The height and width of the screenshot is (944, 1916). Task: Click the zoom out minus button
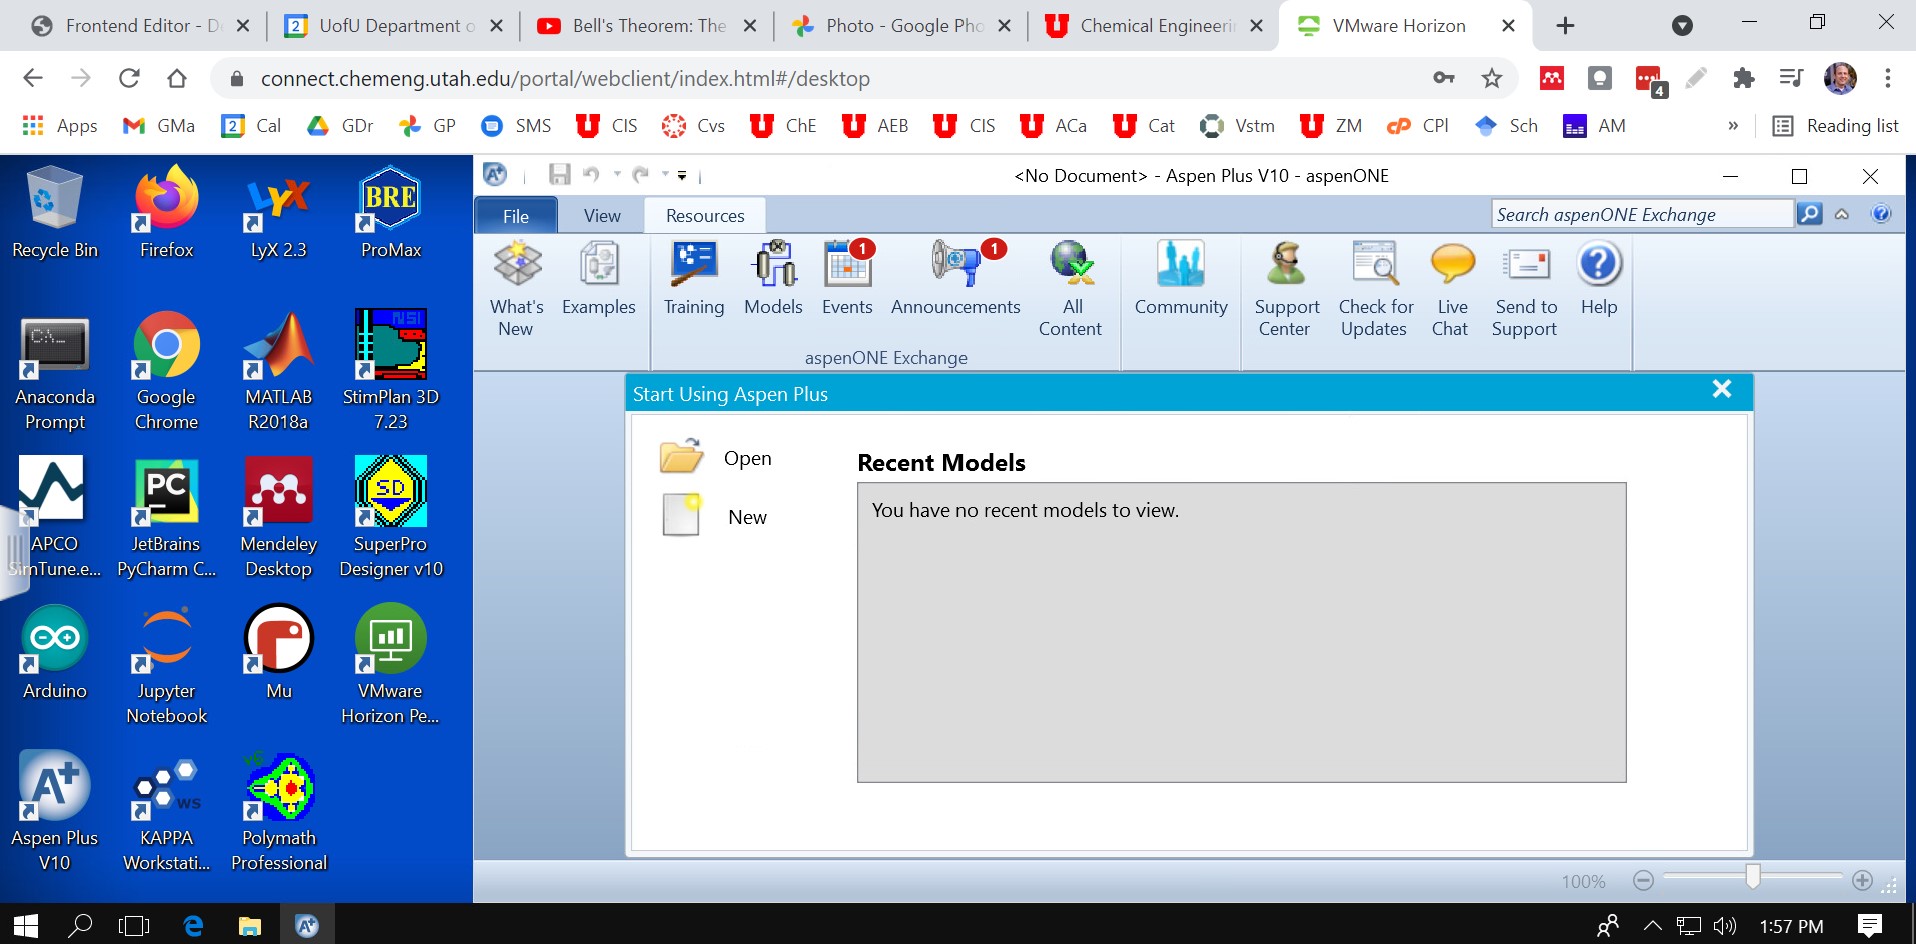[1643, 880]
